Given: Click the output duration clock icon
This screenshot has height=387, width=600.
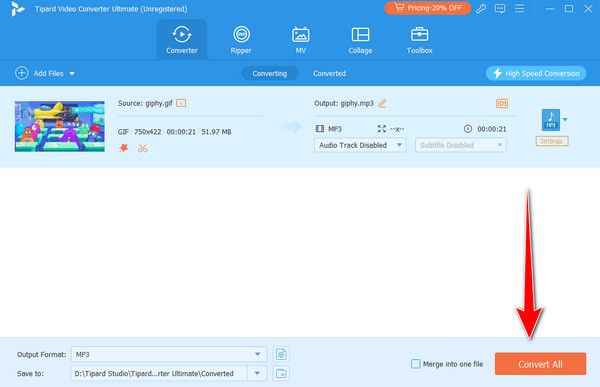Looking at the screenshot, I should (468, 129).
